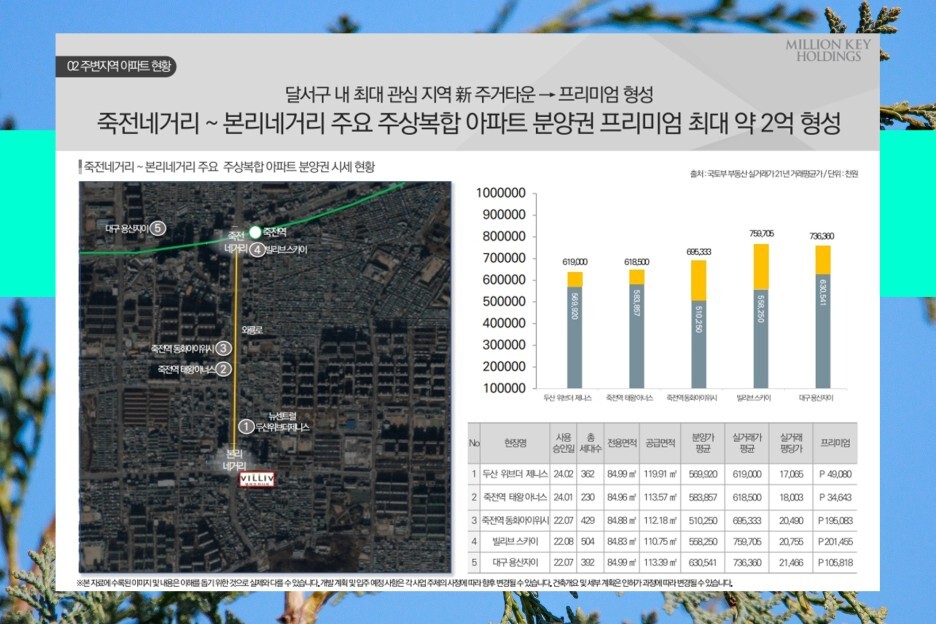Click the 1000000 y-axis label
The width and height of the screenshot is (936, 624).
[501, 193]
